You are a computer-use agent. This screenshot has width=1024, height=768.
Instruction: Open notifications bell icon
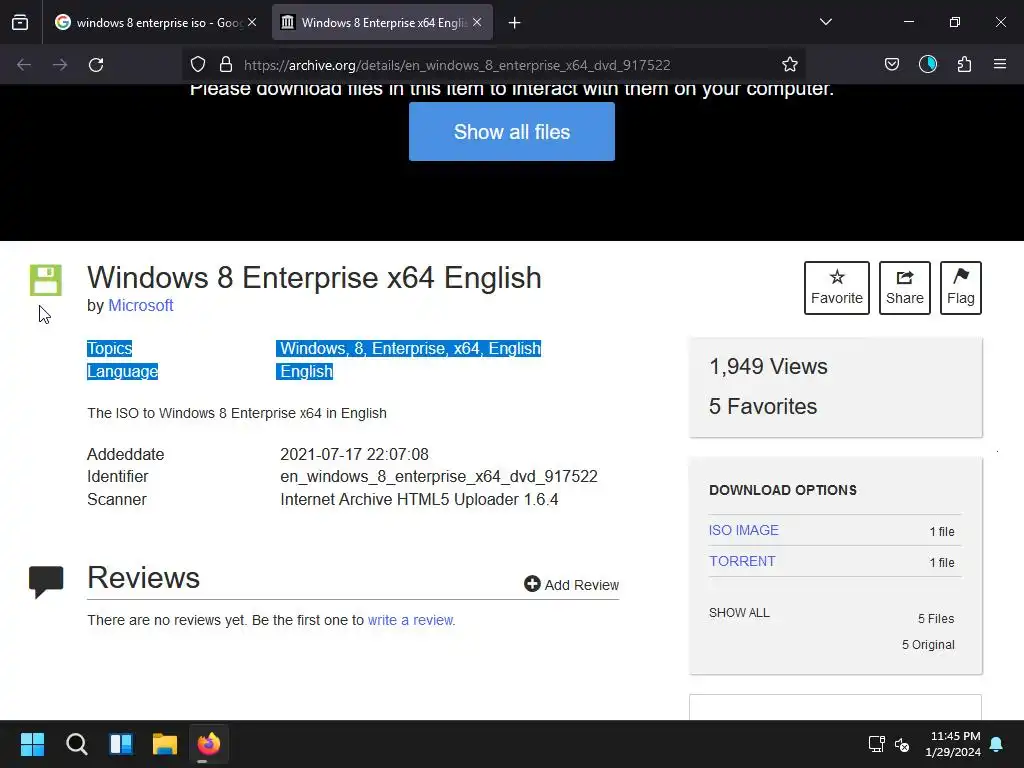(x=997, y=744)
